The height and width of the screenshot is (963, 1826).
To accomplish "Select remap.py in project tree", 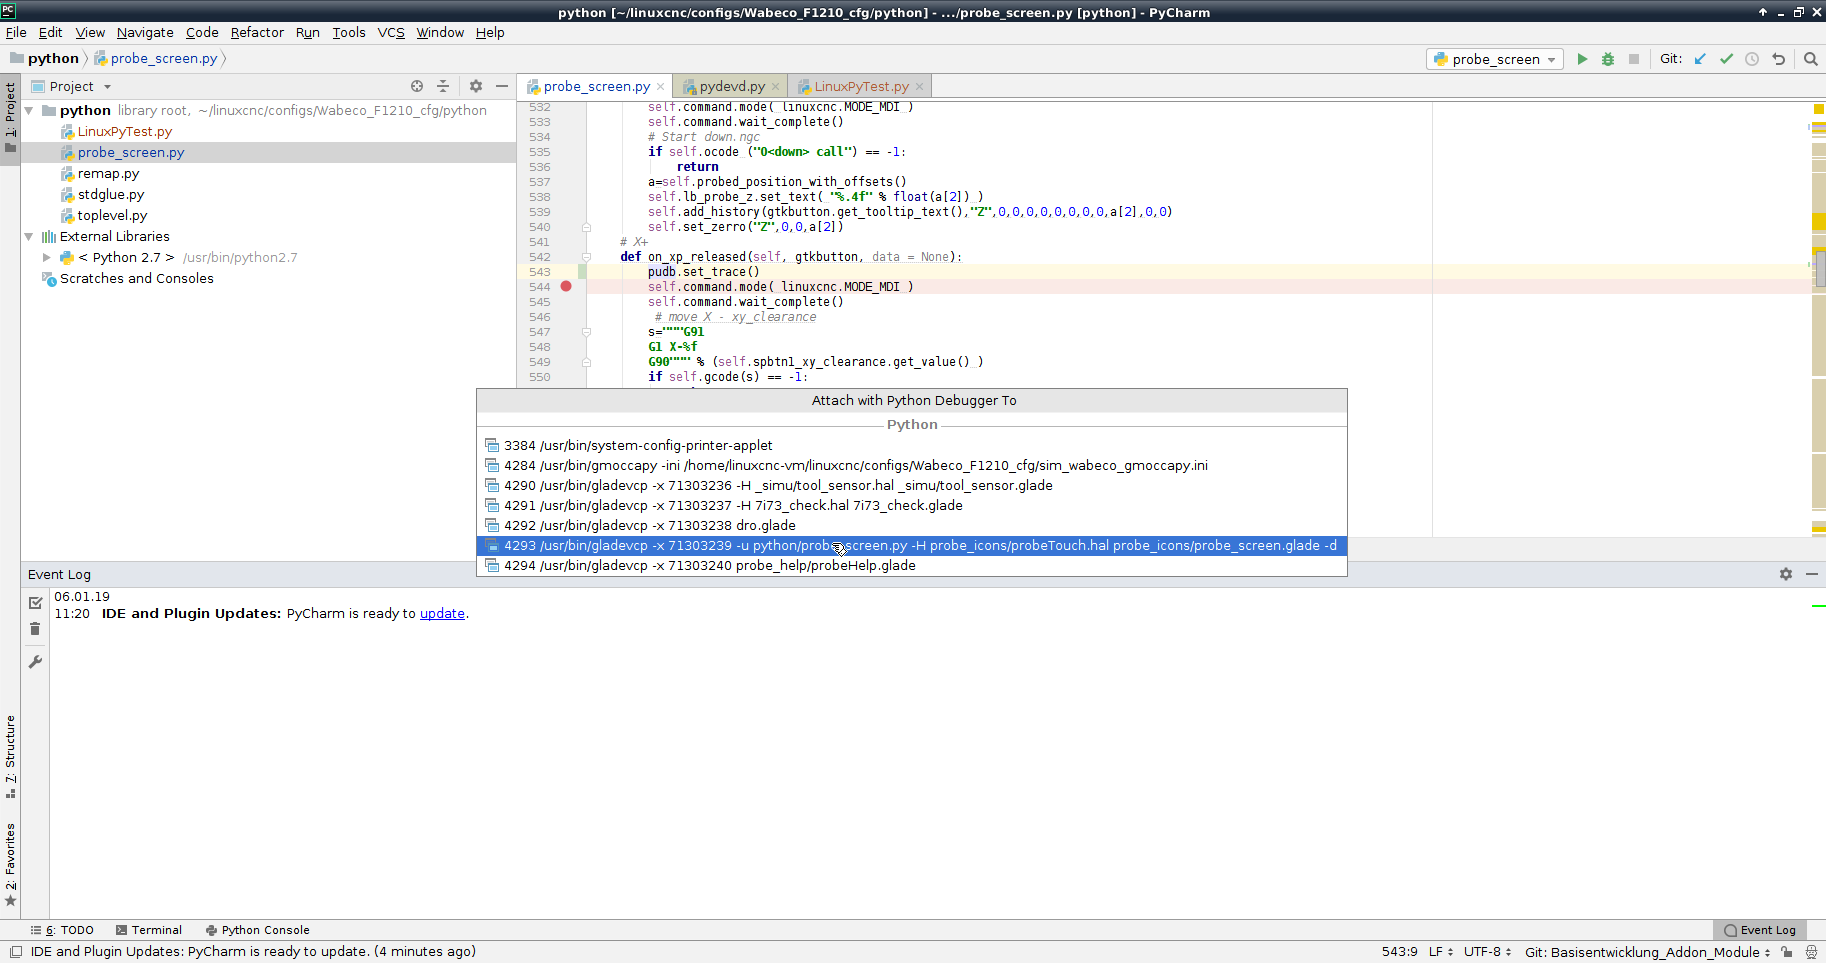I will coord(108,174).
